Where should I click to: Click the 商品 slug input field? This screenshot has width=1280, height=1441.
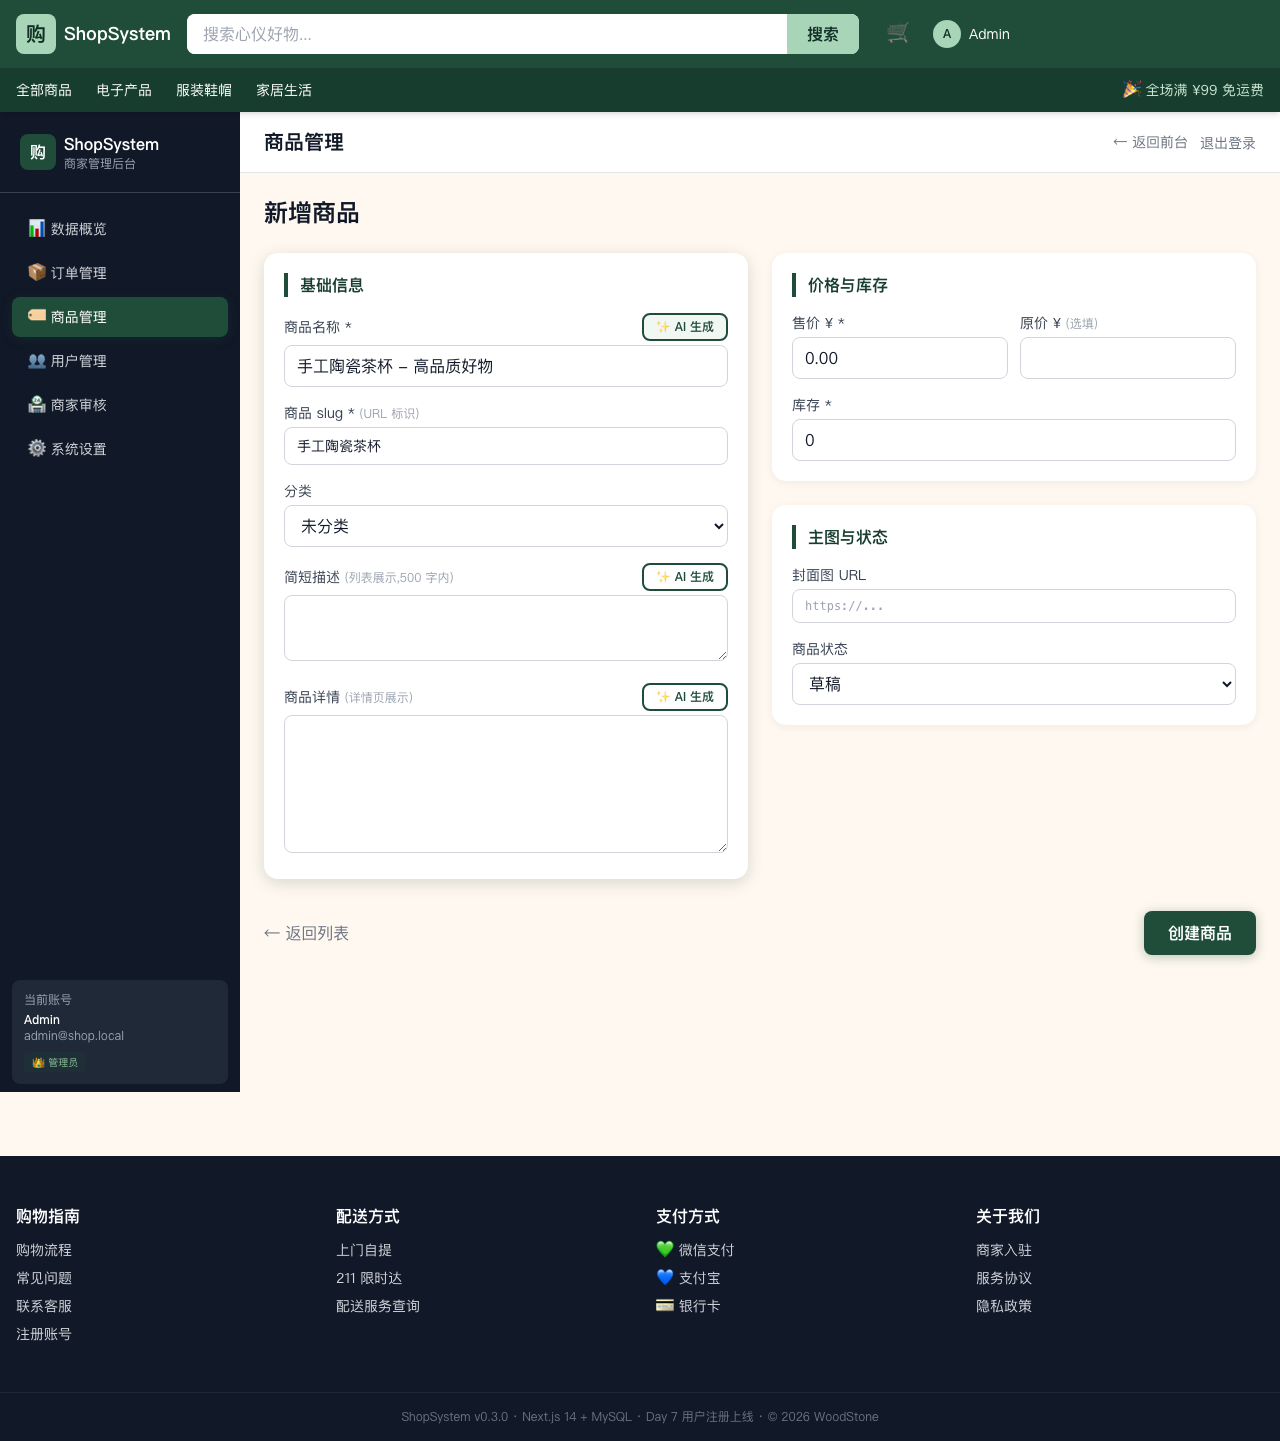pos(506,446)
